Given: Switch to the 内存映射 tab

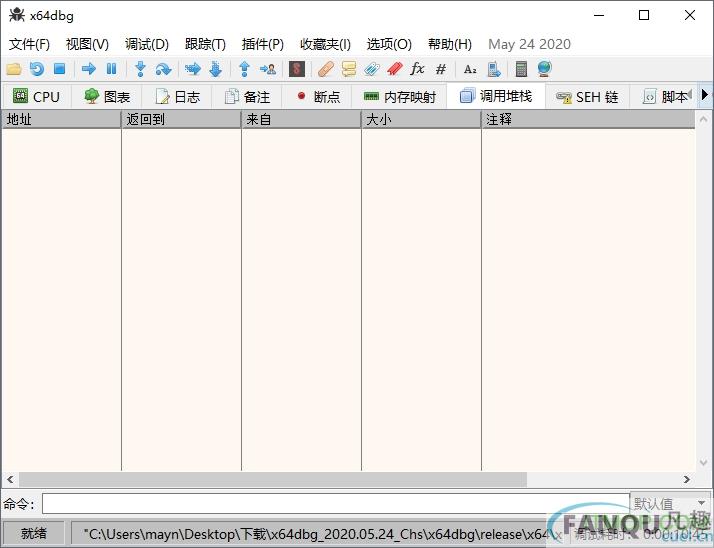Looking at the screenshot, I should click(x=399, y=97).
